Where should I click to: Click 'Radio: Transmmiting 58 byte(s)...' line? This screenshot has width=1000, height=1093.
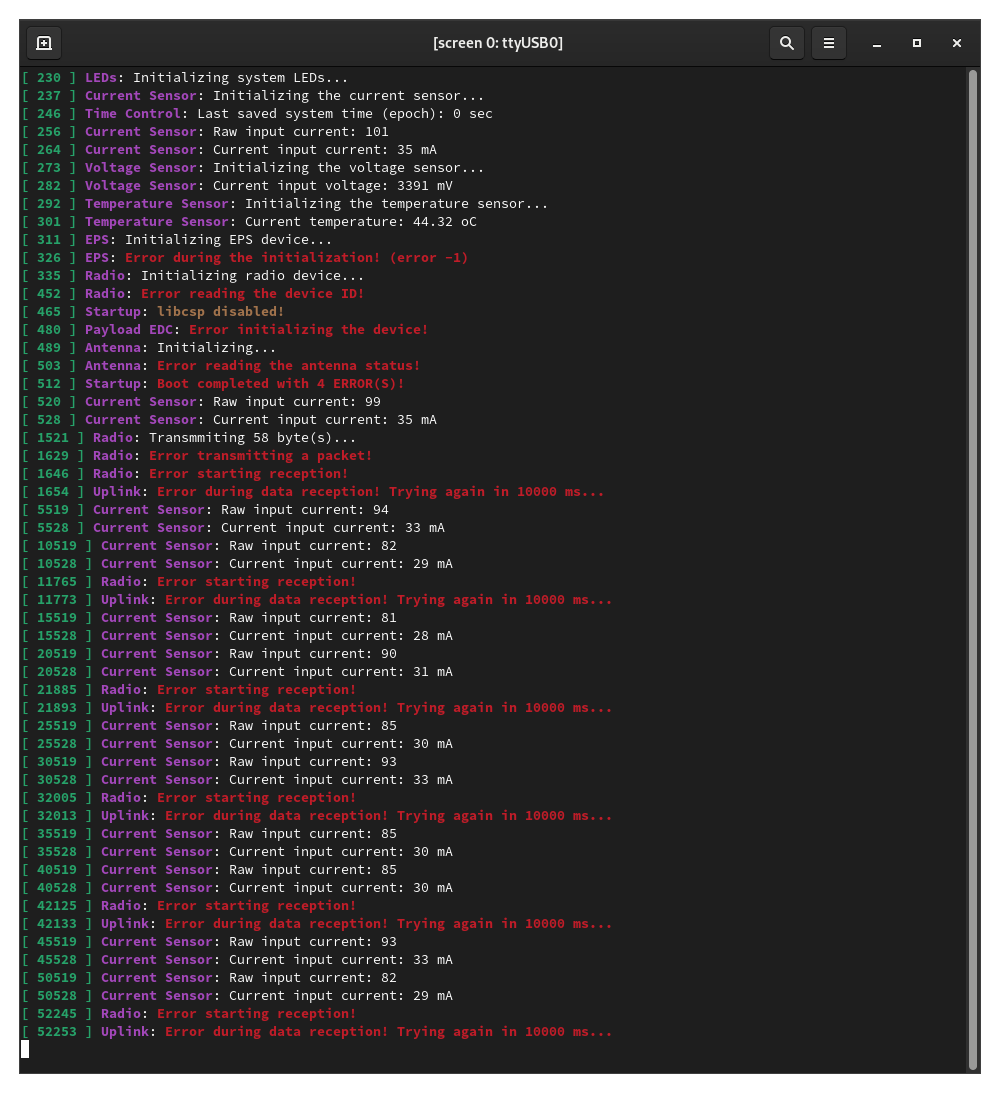coord(189,438)
